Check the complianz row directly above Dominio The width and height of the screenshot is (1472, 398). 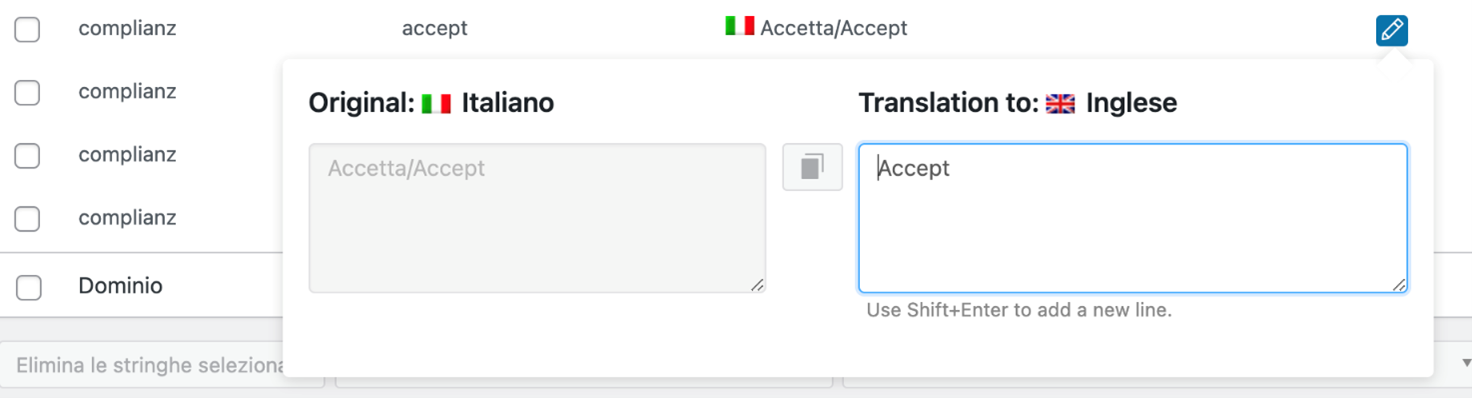coord(28,219)
